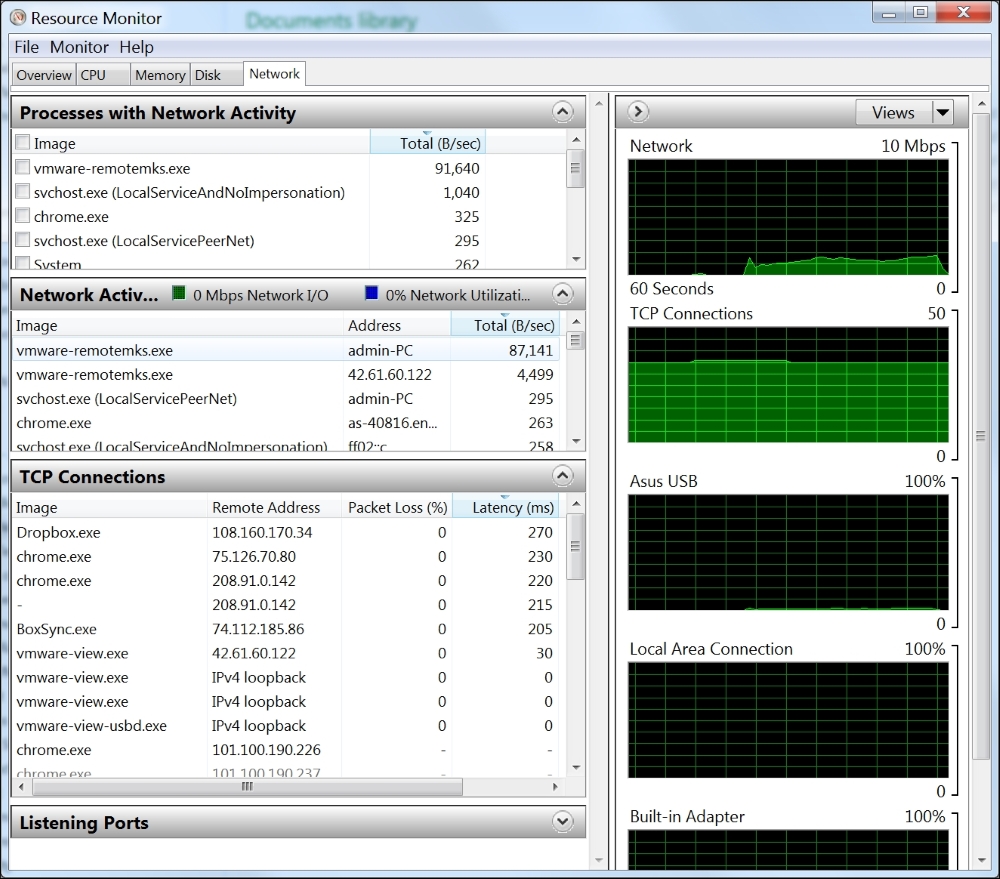This screenshot has width=1000, height=879.
Task: Collapse the graphs pane with the arrow button
Action: click(638, 112)
